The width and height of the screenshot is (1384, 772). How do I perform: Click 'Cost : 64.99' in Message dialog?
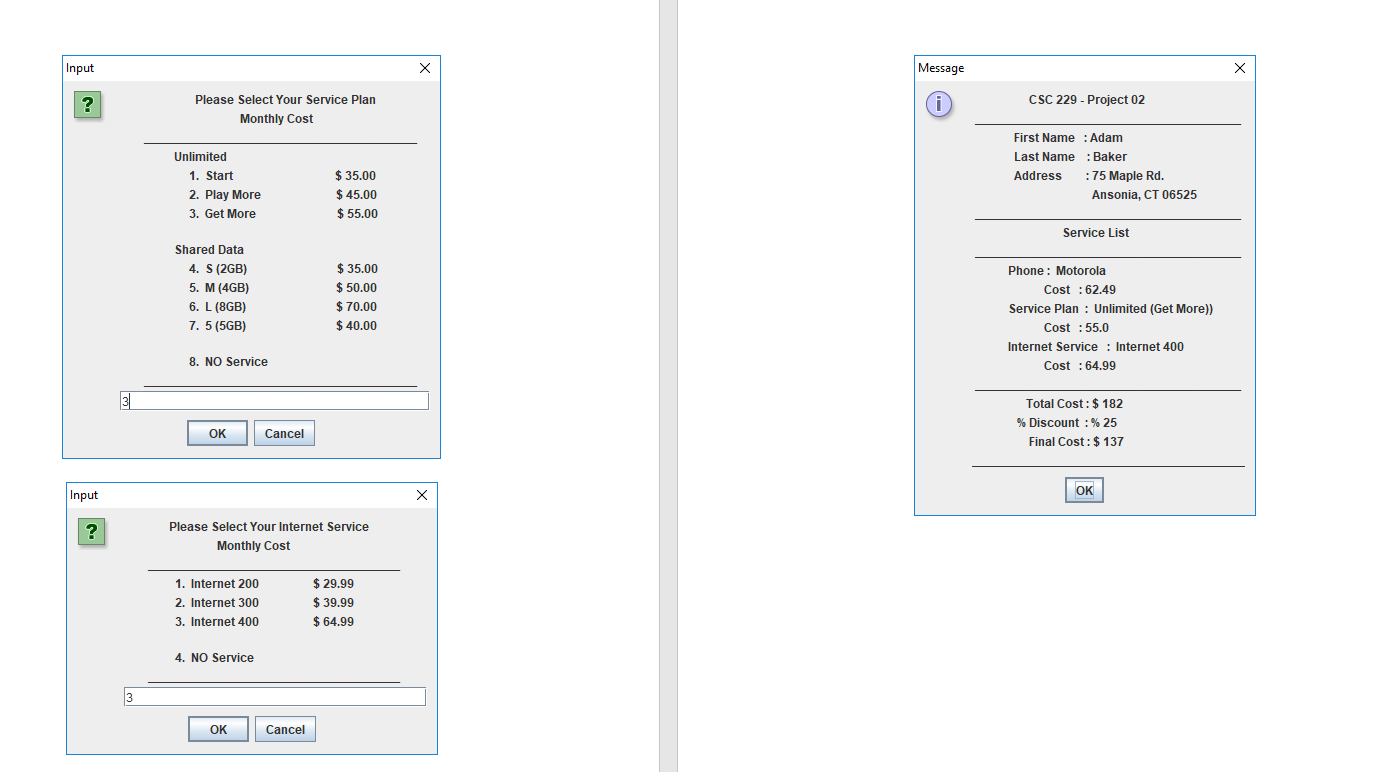tap(1080, 366)
